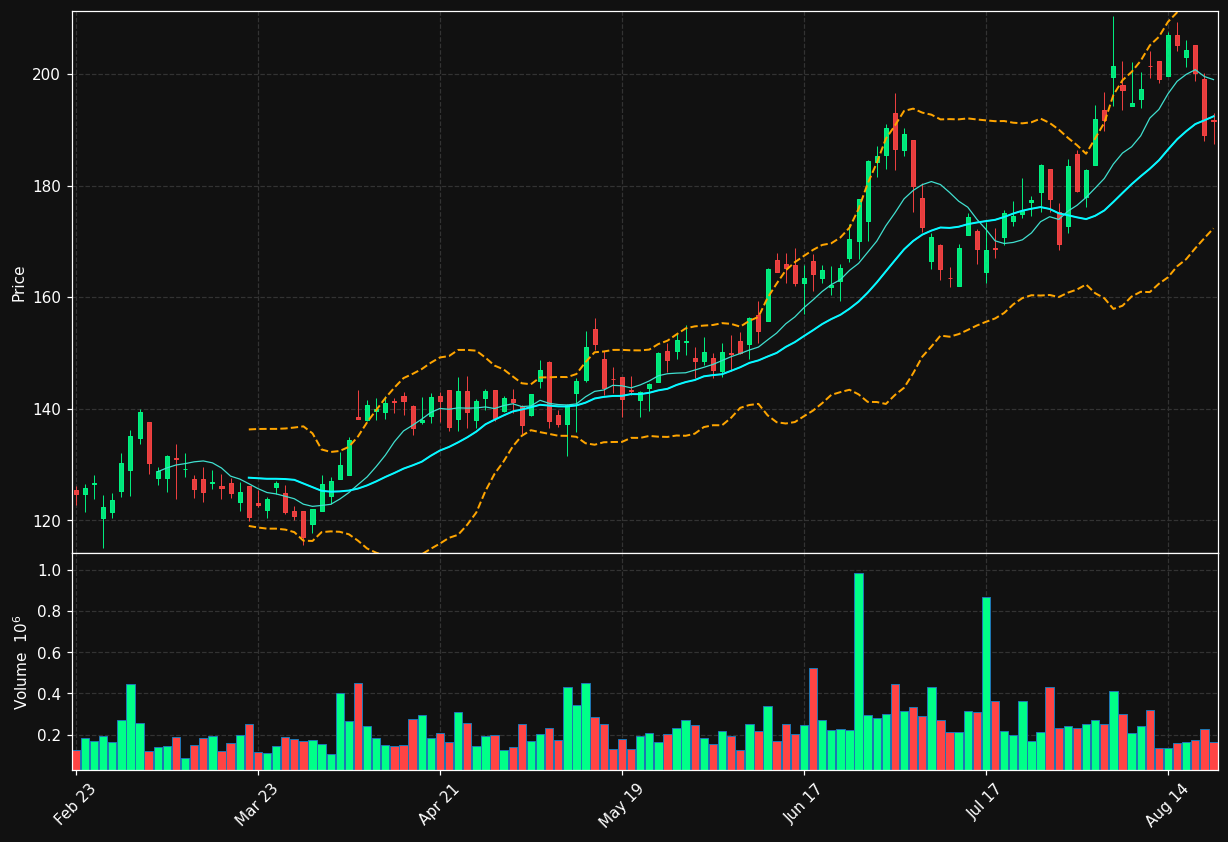Select the 140 price tick label
This screenshot has width=1228, height=842.
[48, 410]
